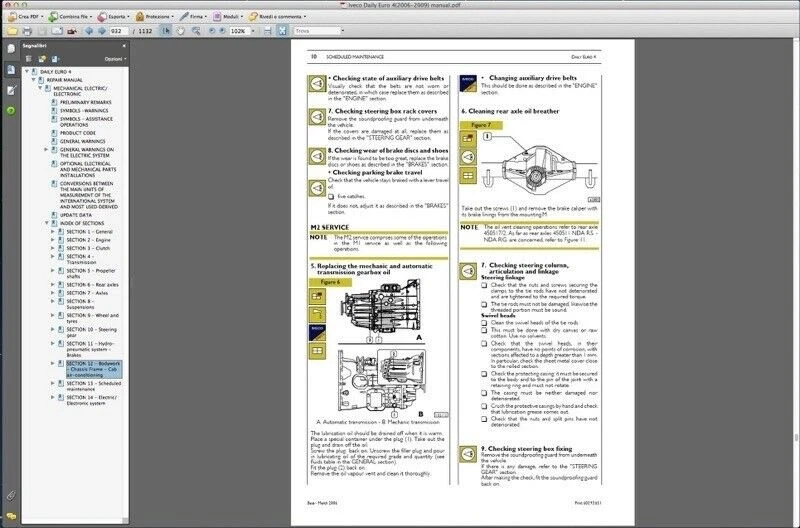
Task: Select the marquee zoom tool
Action: click(196, 31)
